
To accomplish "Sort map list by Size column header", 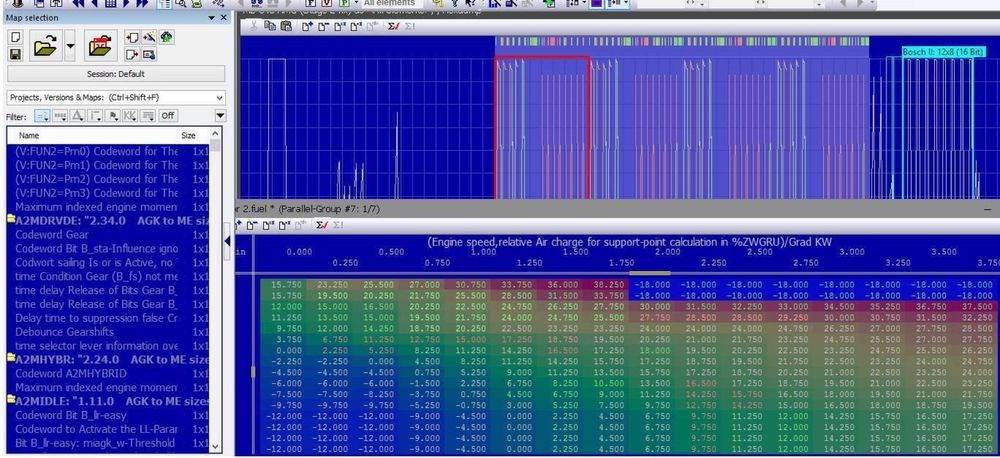I will [189, 135].
